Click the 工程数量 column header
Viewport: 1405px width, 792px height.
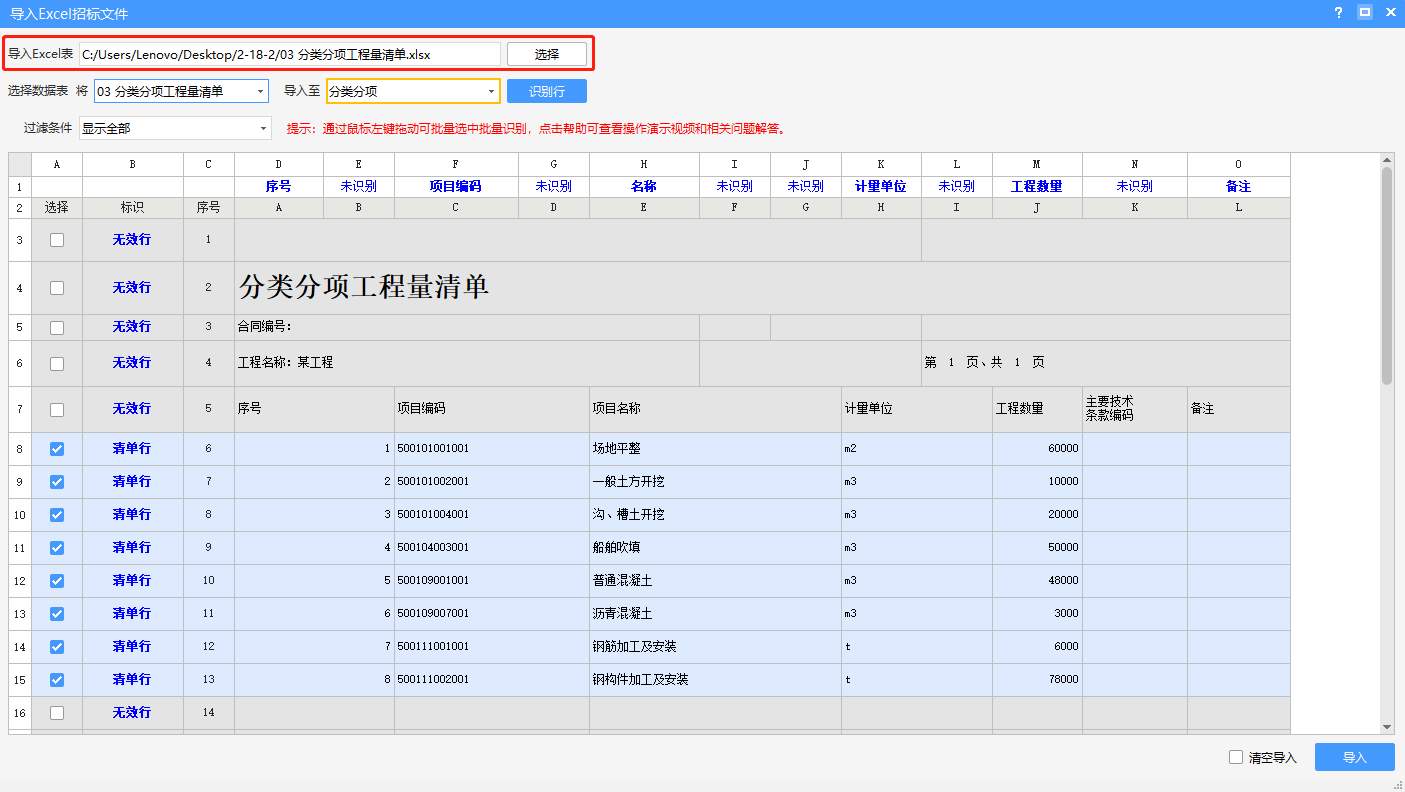(1036, 186)
